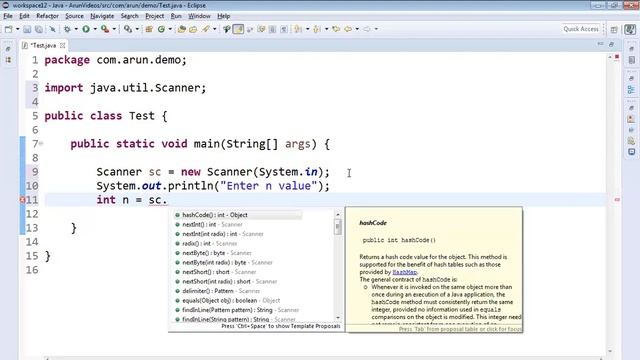Open the Console view icon
The width and height of the screenshot is (640, 360).
point(631,152)
